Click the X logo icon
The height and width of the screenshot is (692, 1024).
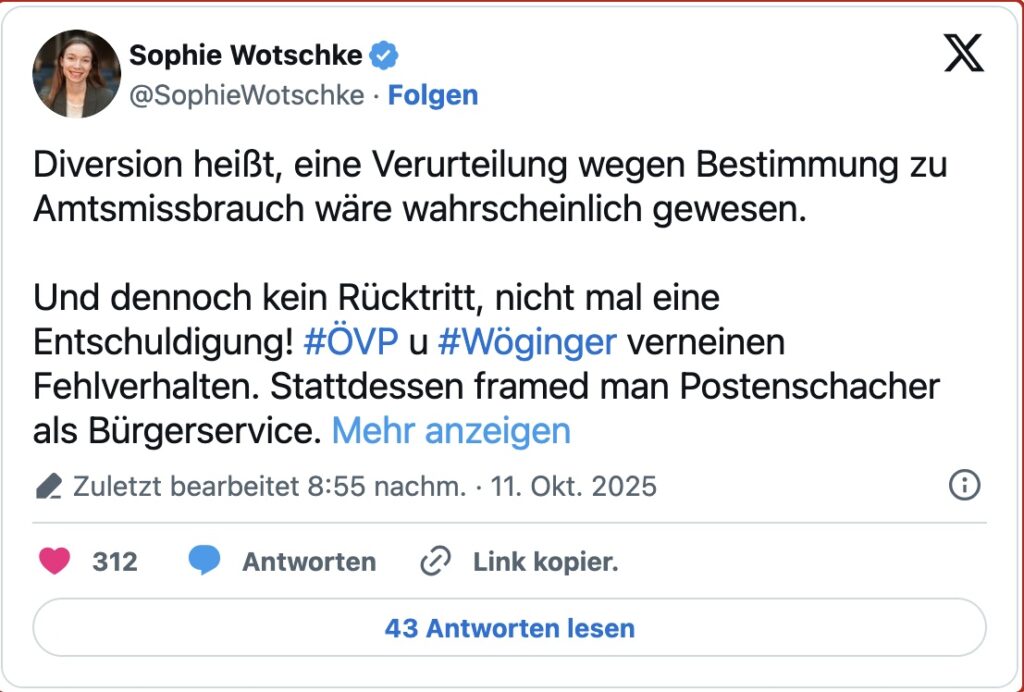964,53
